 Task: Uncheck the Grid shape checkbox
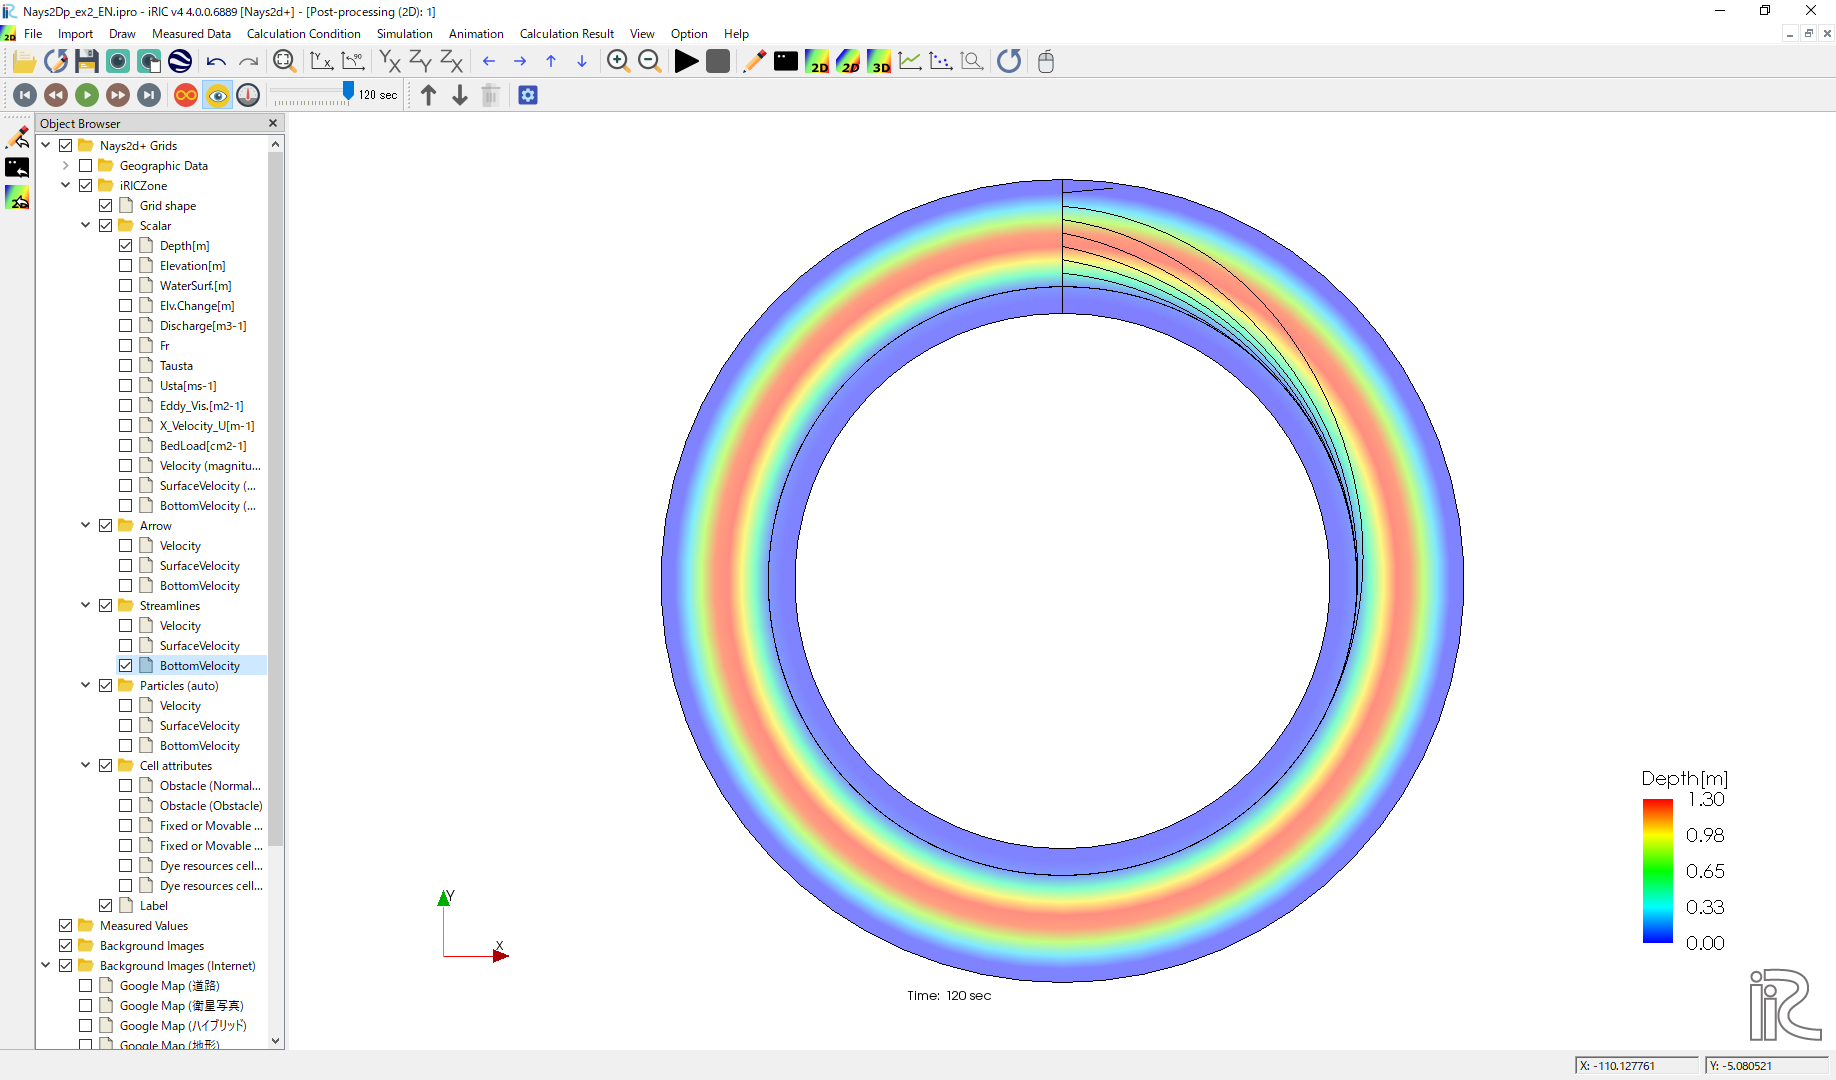(x=105, y=206)
